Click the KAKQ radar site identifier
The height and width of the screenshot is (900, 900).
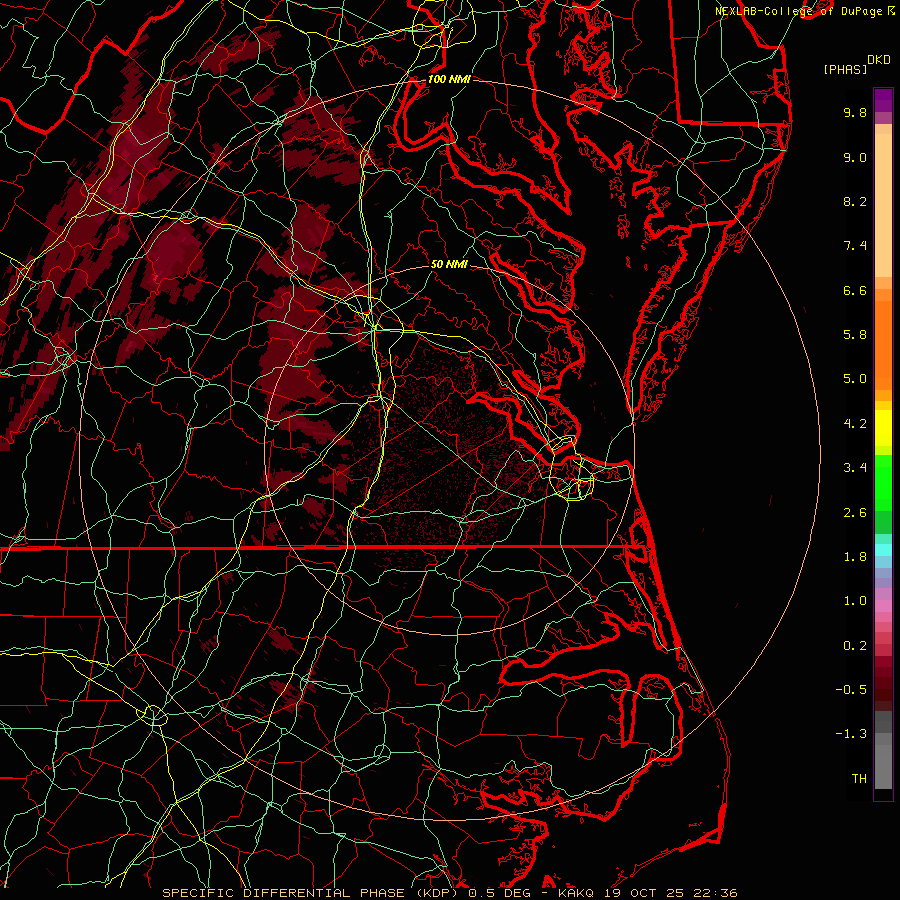(x=576, y=893)
